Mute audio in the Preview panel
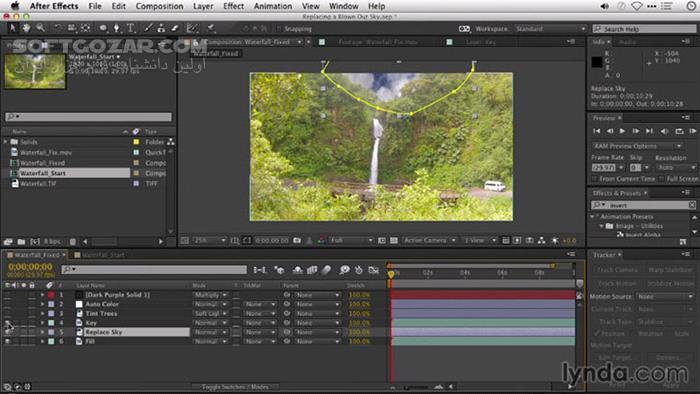 (x=665, y=131)
